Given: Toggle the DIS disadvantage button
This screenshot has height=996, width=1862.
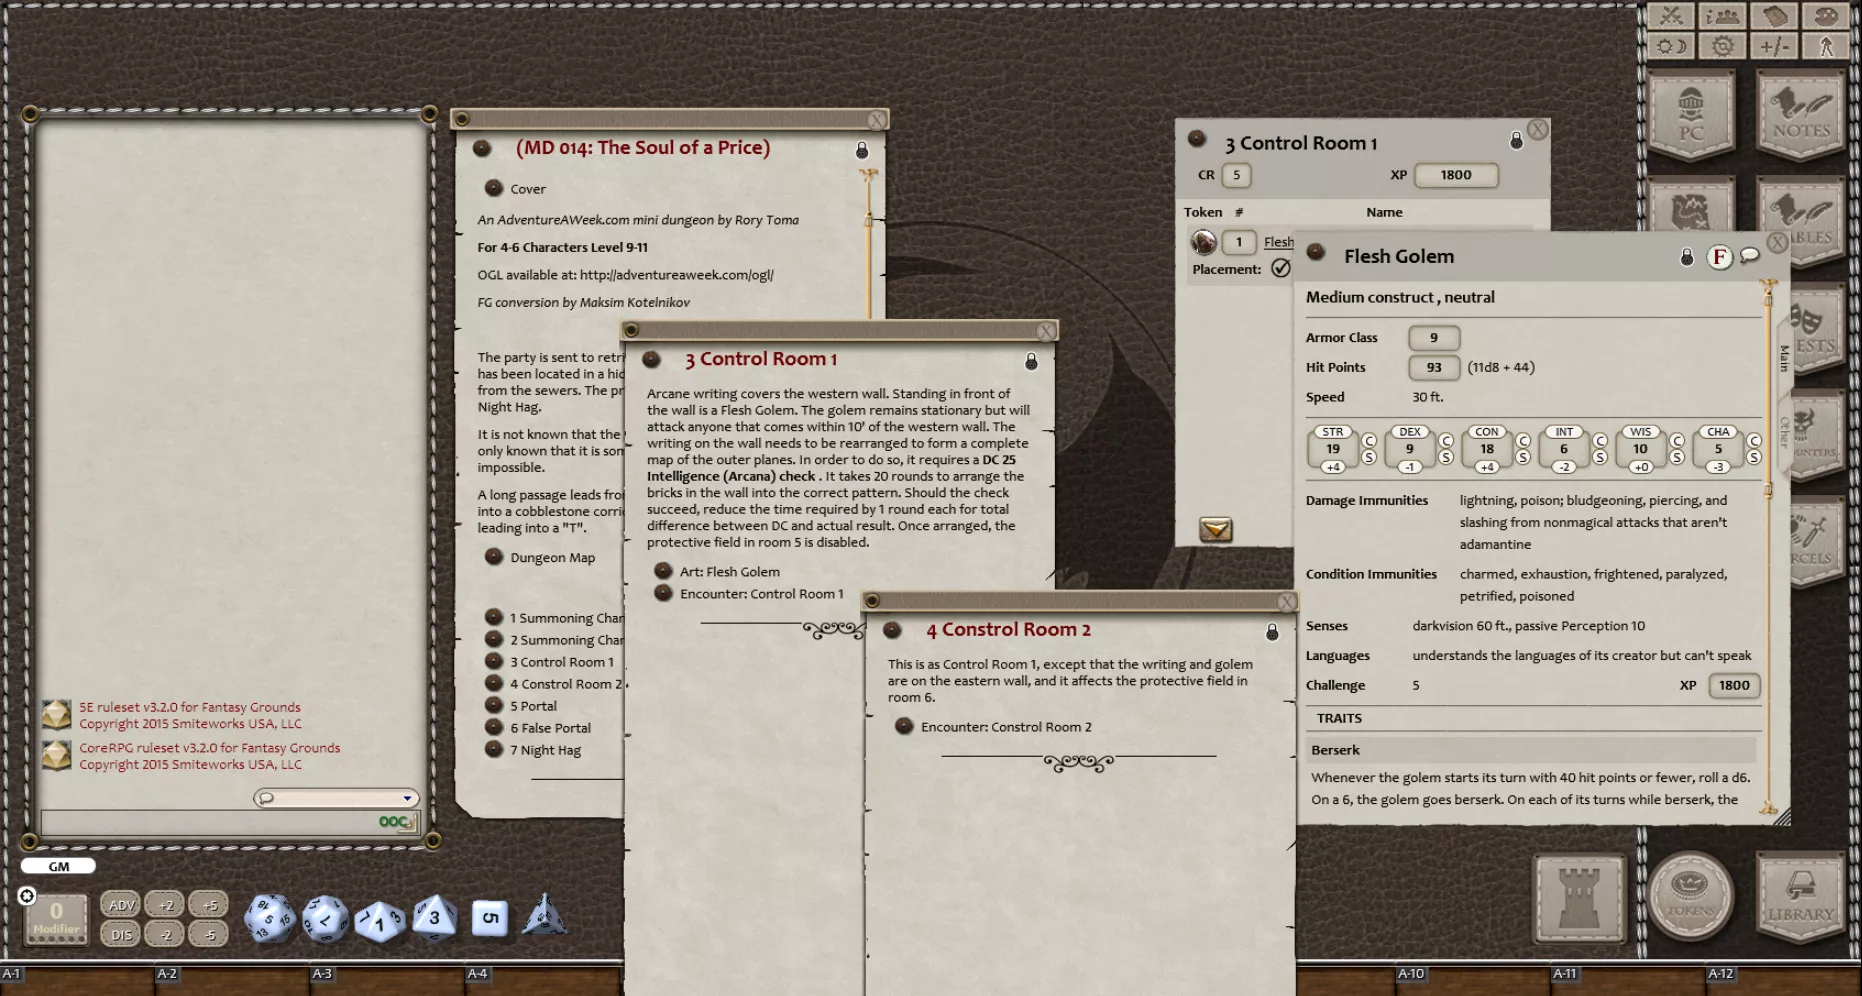Looking at the screenshot, I should pyautogui.click(x=121, y=934).
